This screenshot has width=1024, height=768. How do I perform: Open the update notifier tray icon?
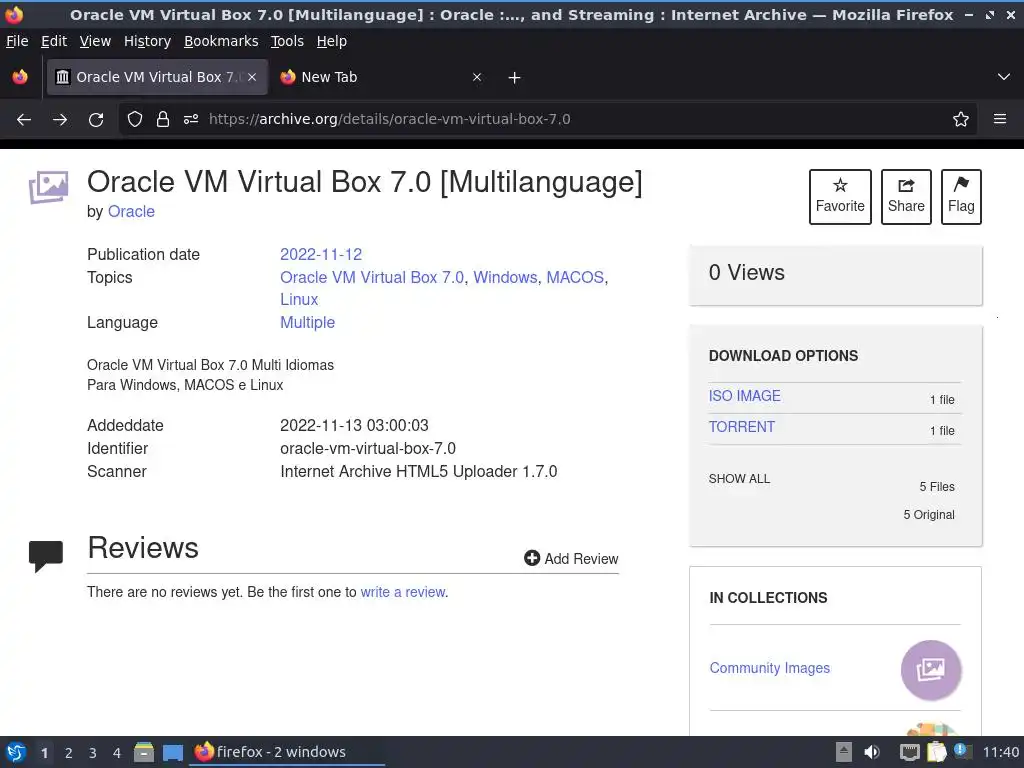963,751
